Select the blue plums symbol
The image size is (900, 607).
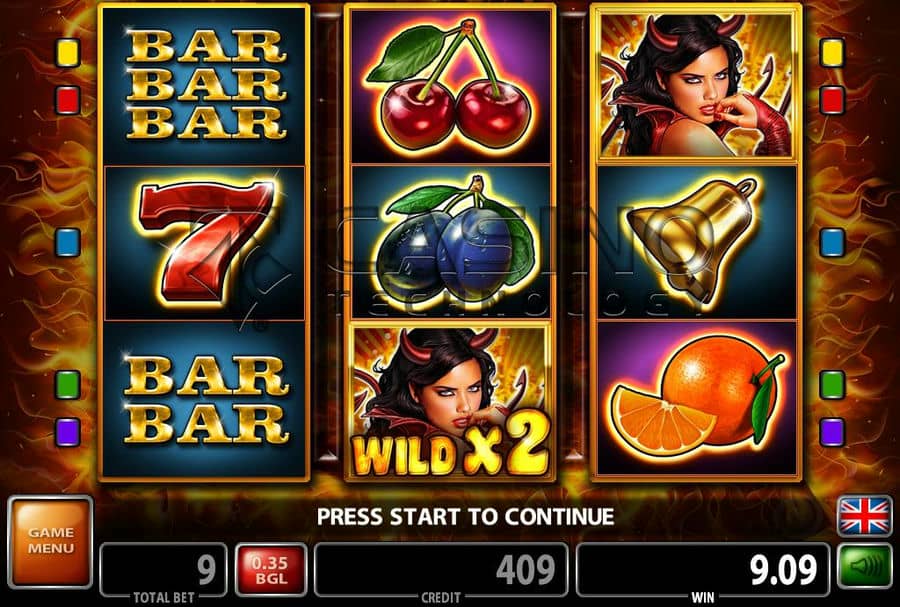point(451,242)
